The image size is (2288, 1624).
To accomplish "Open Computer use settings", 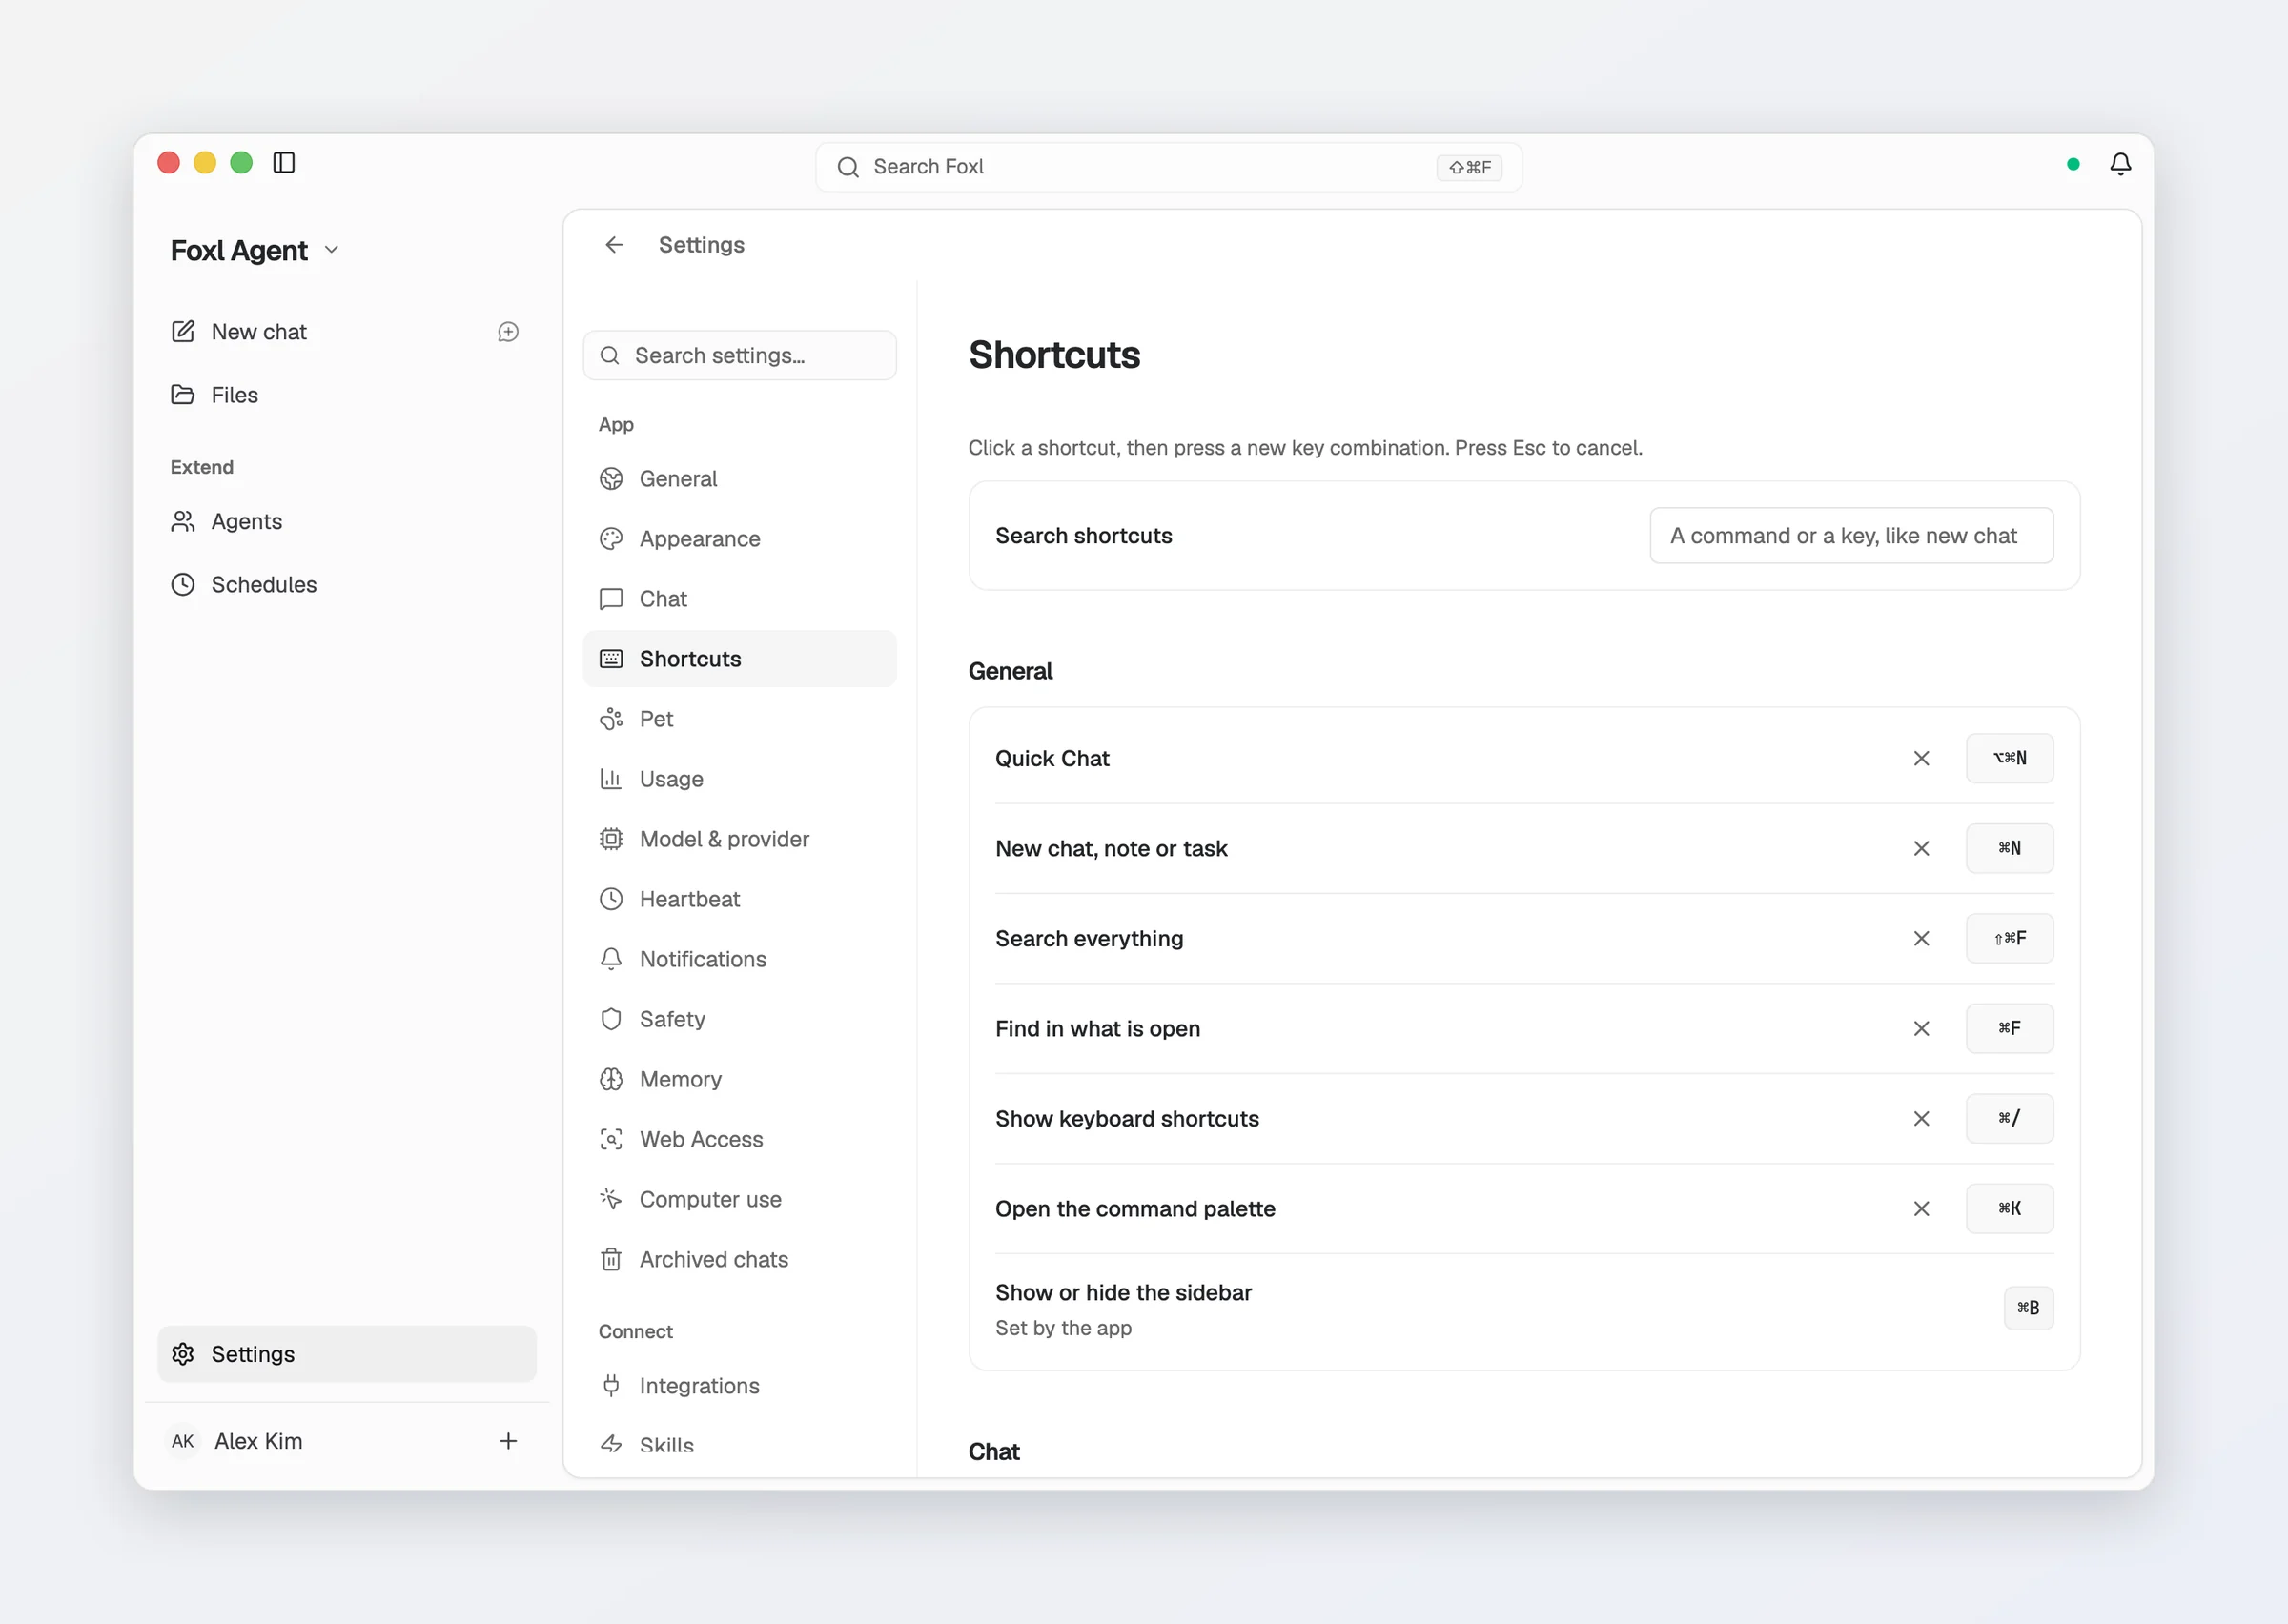I will 739,1199.
